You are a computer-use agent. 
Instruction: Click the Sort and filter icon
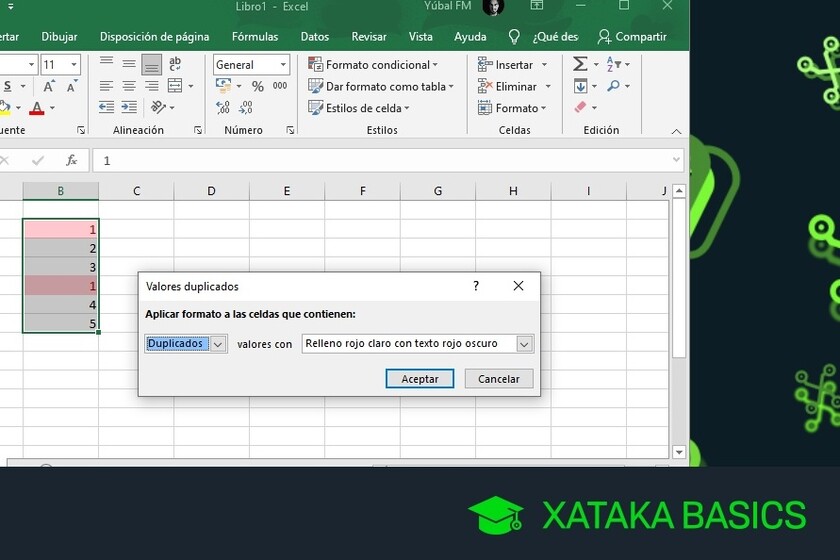tap(613, 64)
